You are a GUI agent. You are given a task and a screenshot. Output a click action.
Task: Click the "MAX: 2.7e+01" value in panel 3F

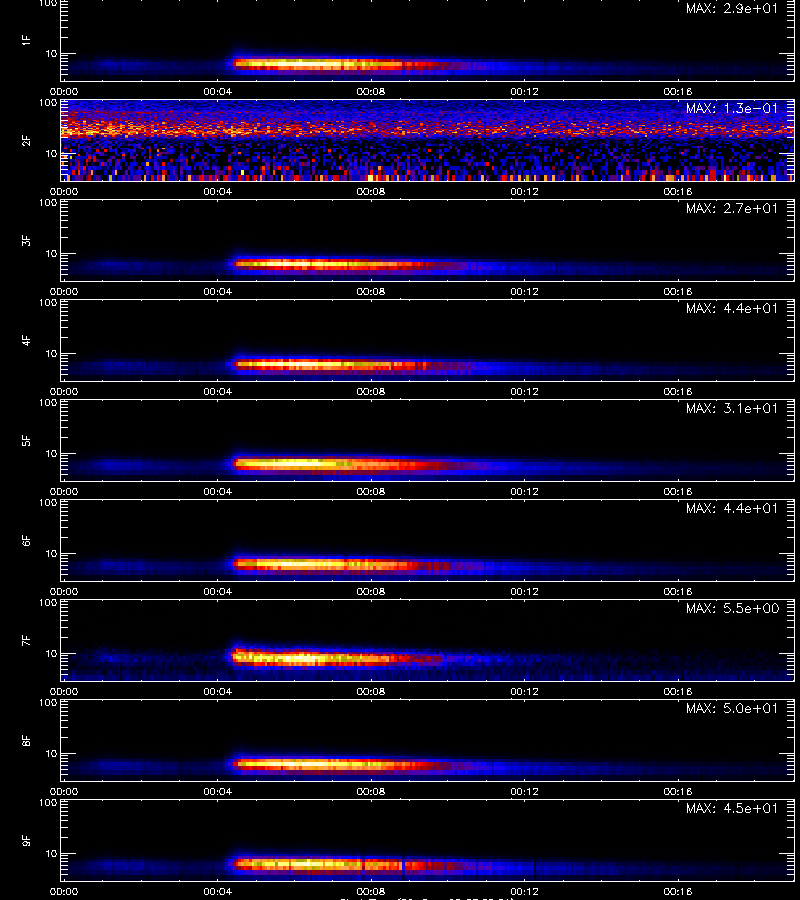click(732, 208)
